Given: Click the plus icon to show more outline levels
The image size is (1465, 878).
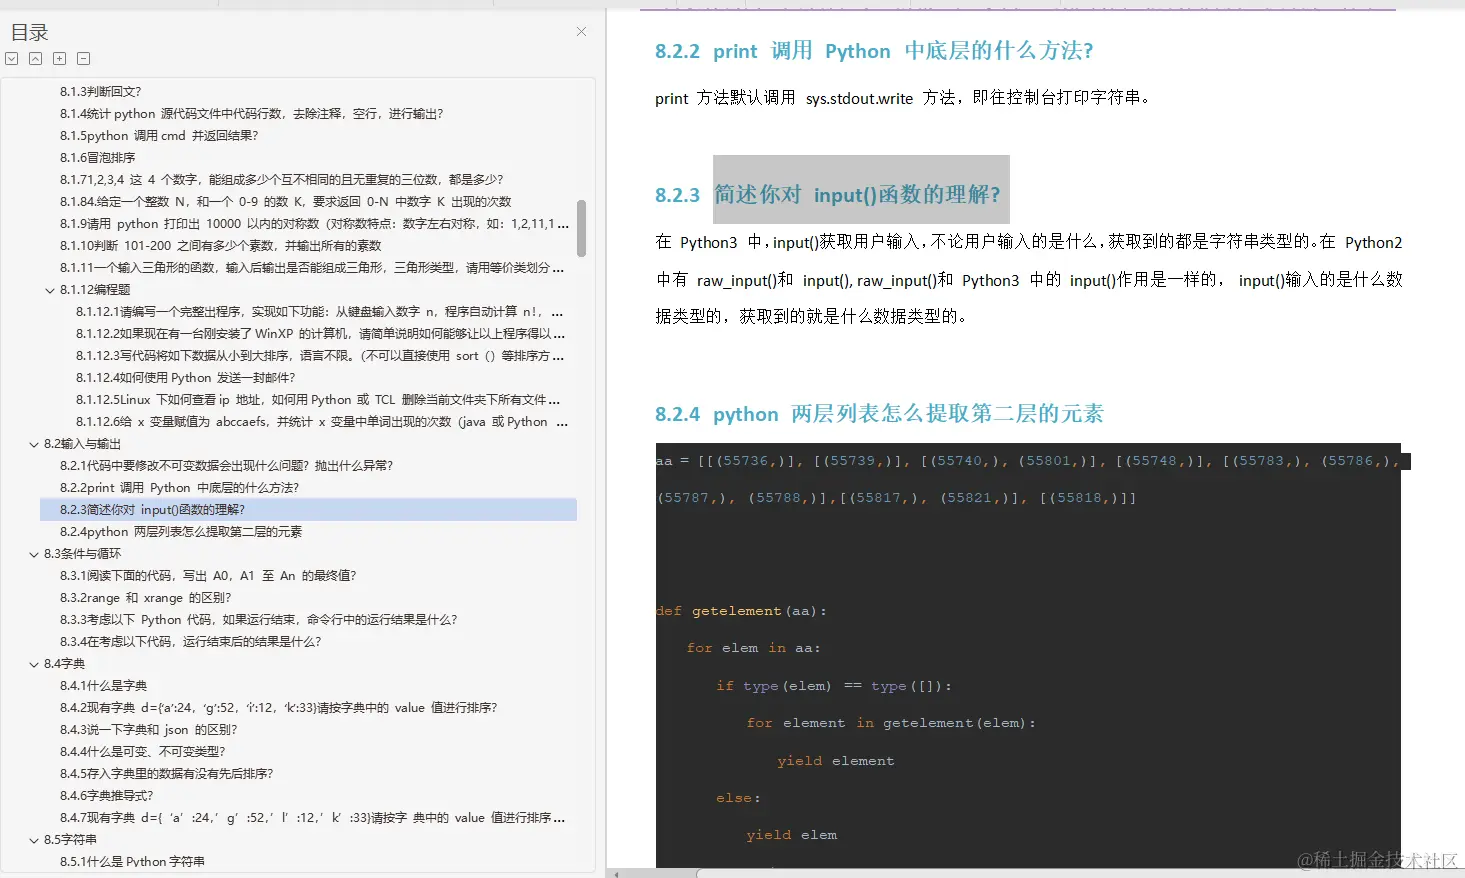Looking at the screenshot, I should 59,58.
